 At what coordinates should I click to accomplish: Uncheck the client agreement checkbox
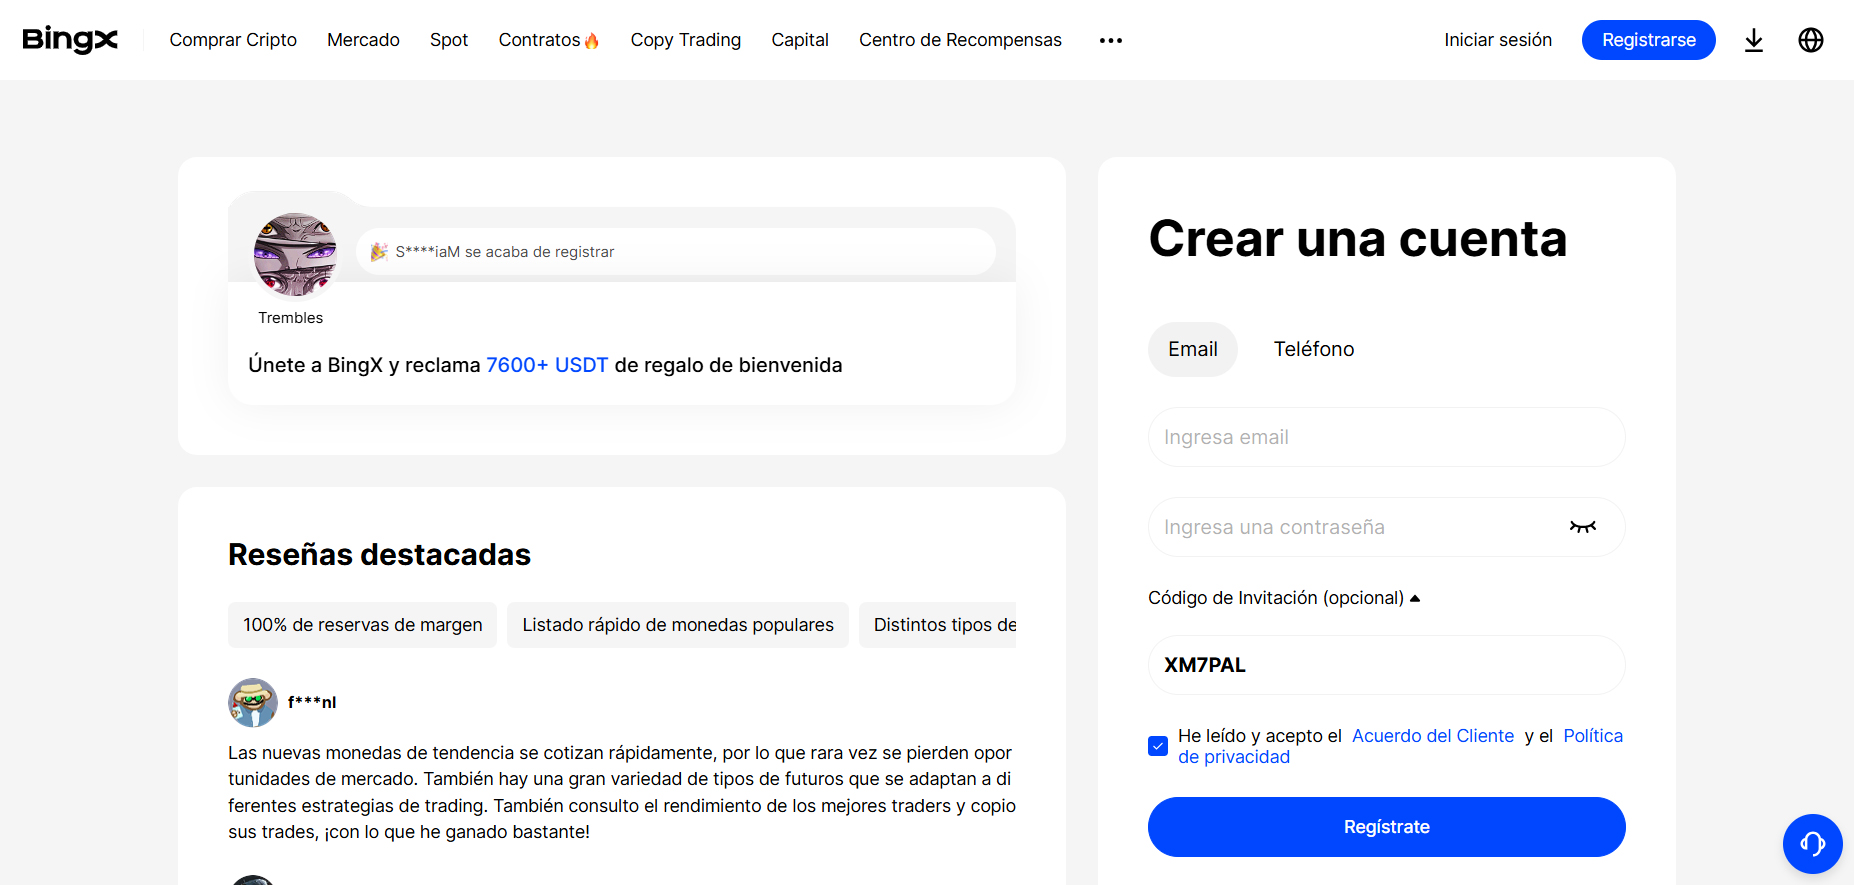(1158, 746)
